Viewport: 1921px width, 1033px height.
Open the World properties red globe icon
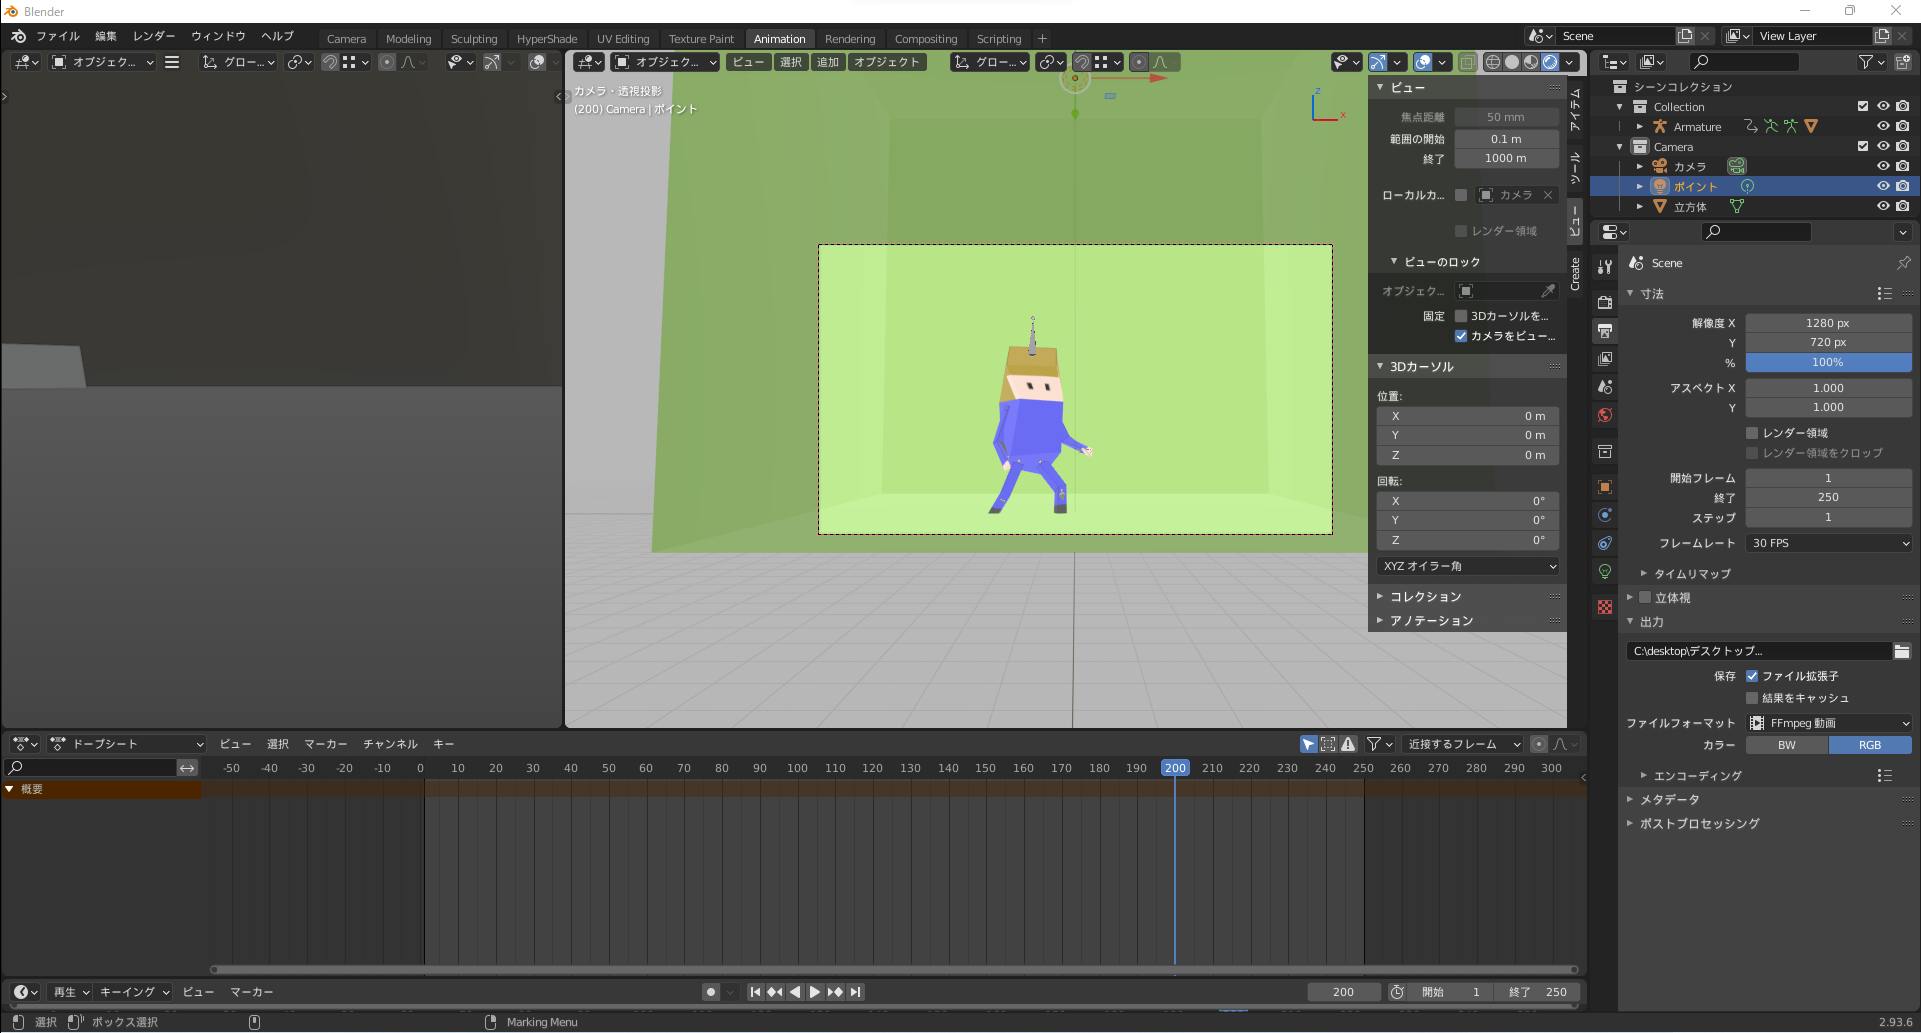coord(1605,415)
